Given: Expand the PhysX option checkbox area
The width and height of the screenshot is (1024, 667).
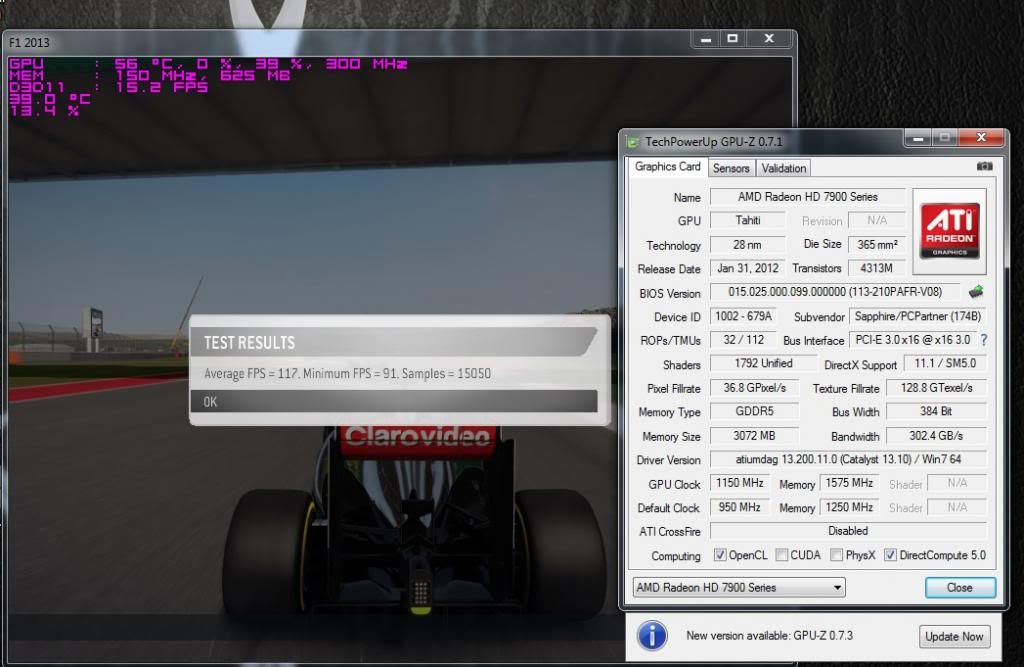Looking at the screenshot, I should coord(836,556).
